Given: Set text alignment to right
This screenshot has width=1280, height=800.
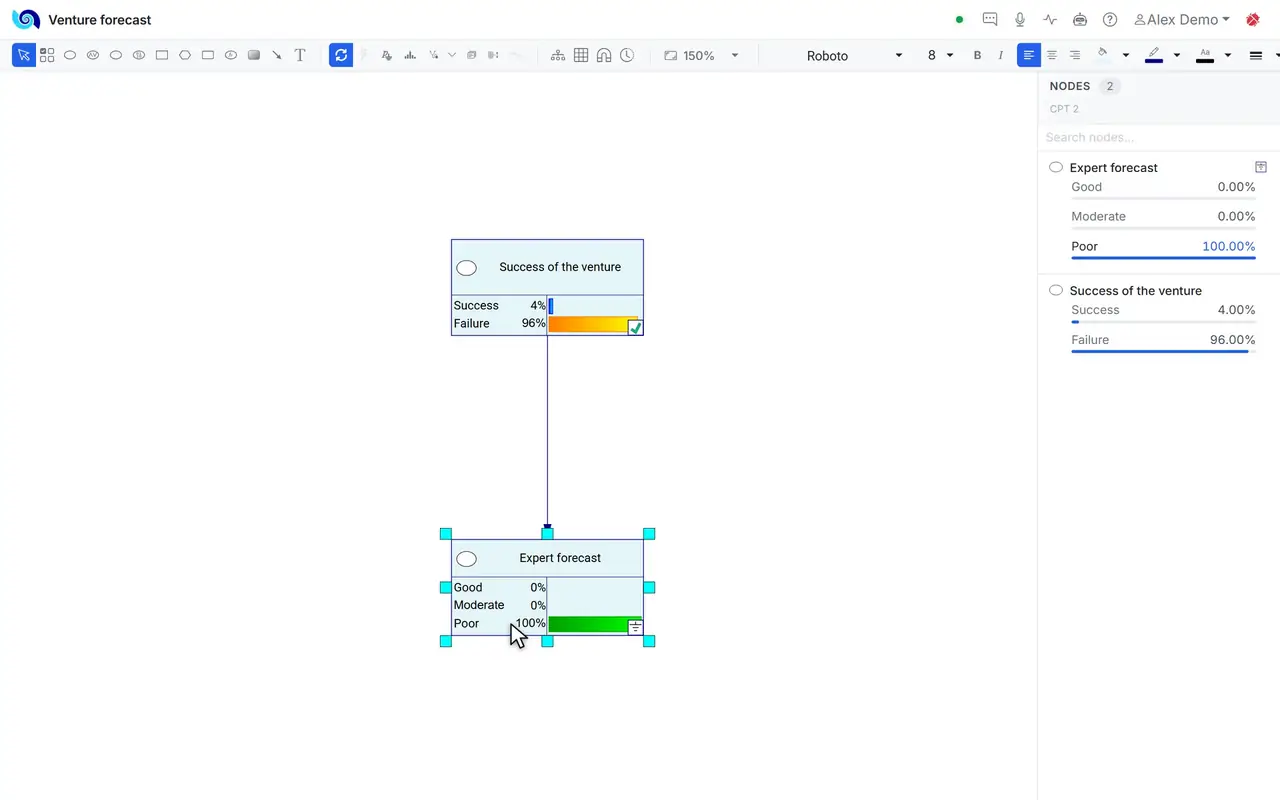Looking at the screenshot, I should point(1075,55).
